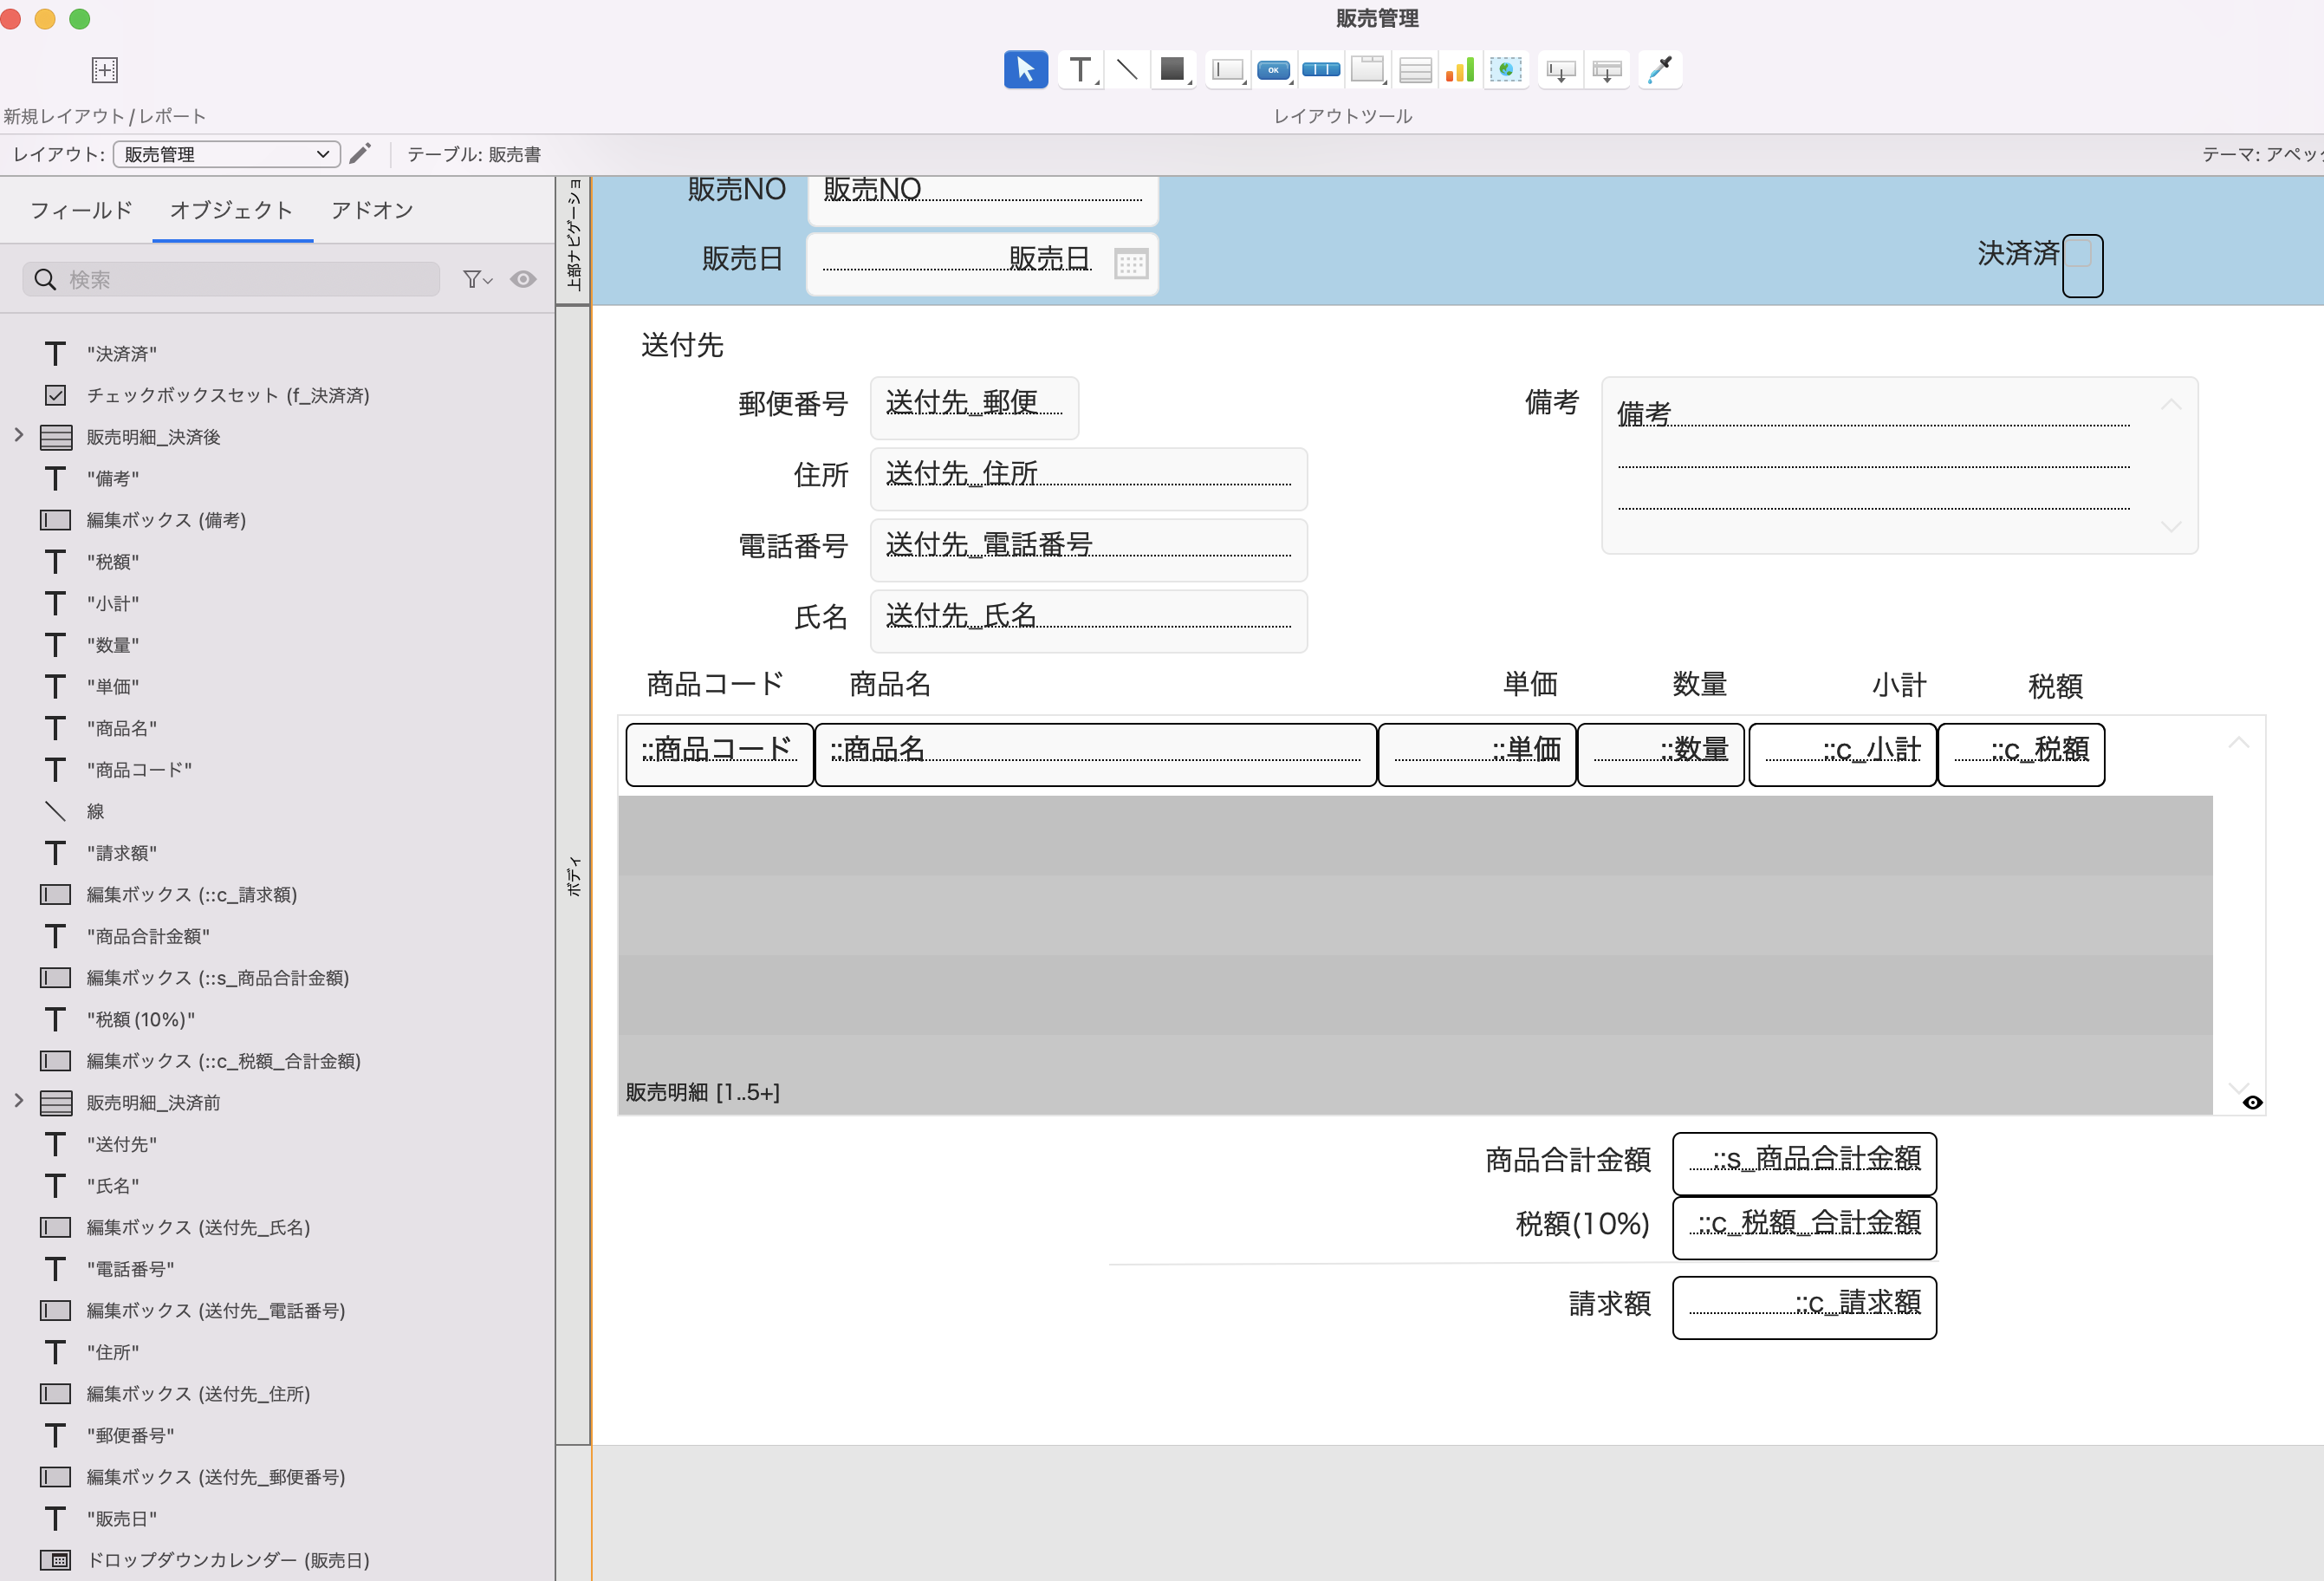The width and height of the screenshot is (2324, 1581).
Task: Select the Button tool with OK label
Action: [1273, 69]
